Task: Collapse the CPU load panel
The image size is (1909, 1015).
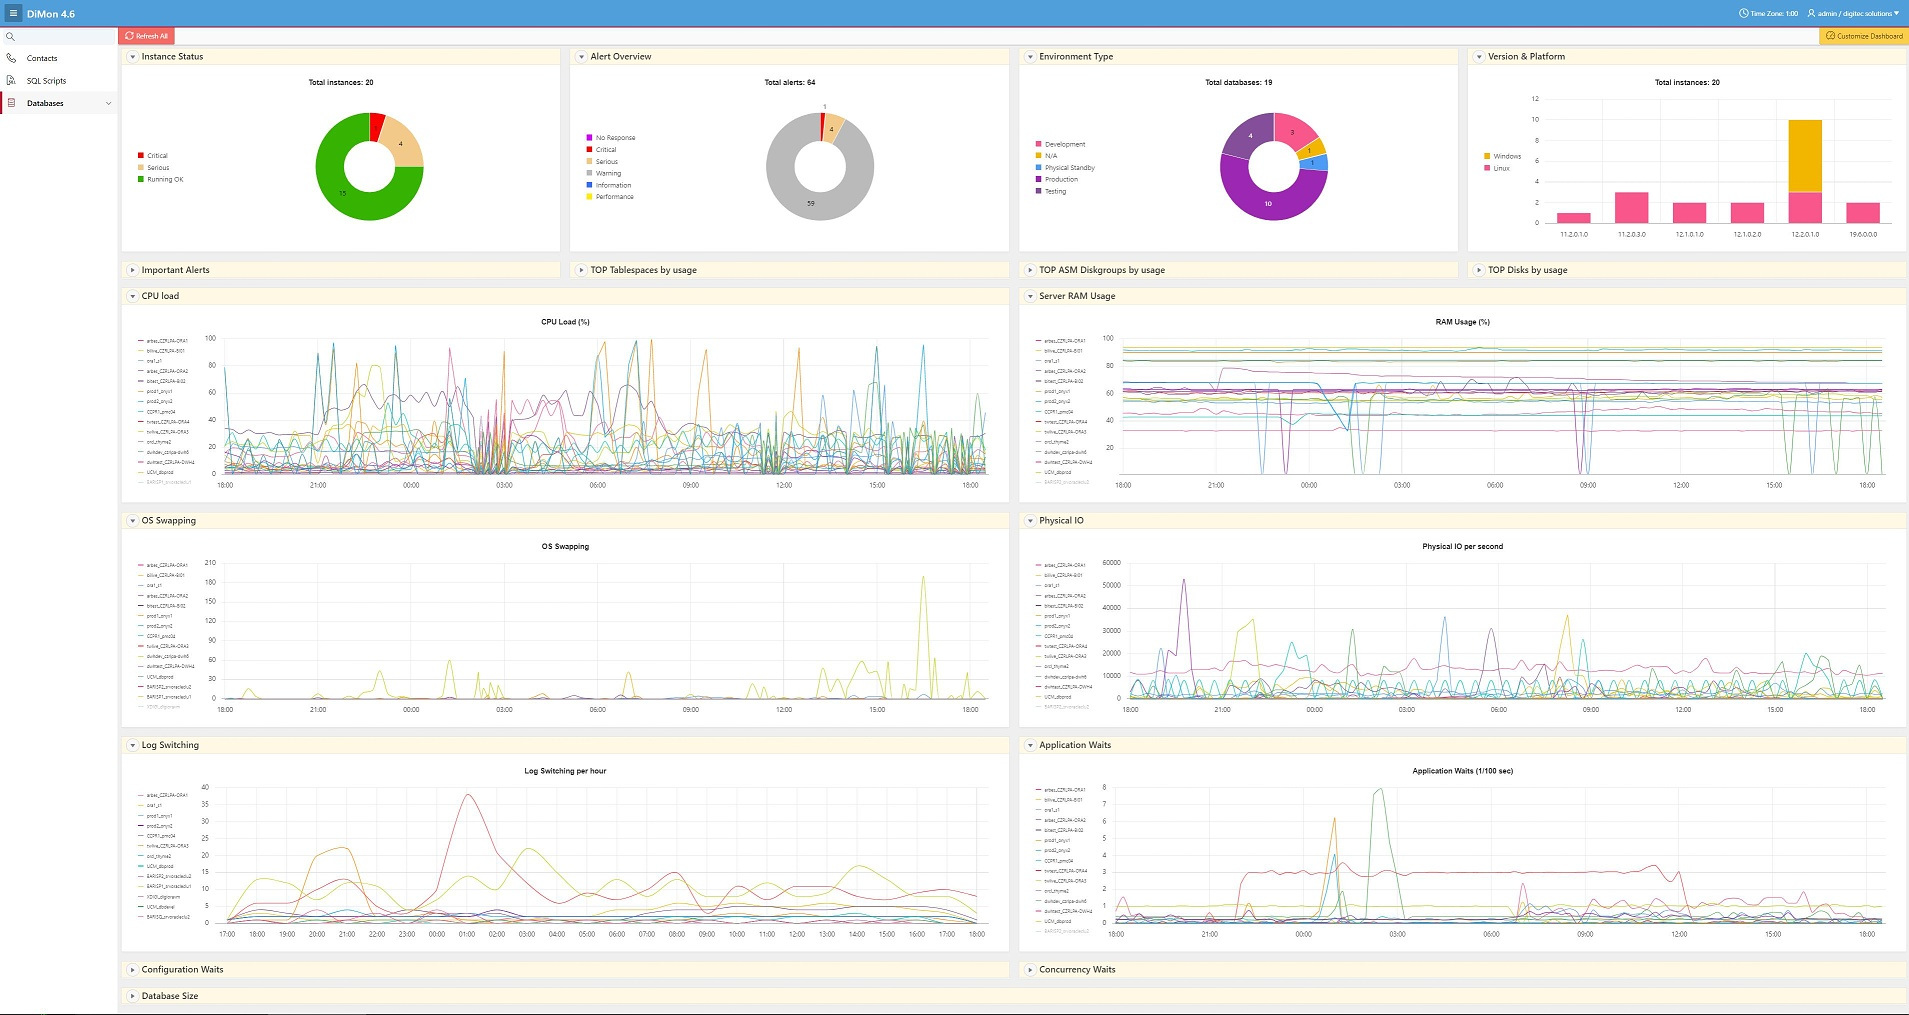Action: (132, 296)
